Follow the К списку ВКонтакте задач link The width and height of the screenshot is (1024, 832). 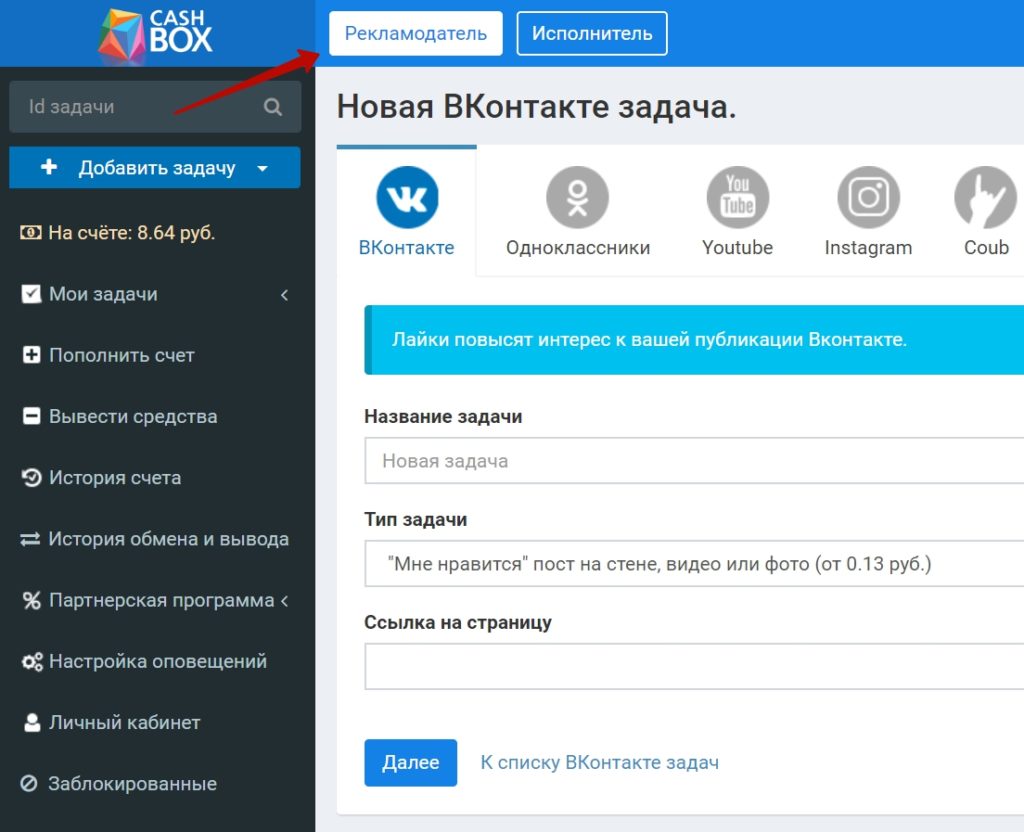point(599,763)
